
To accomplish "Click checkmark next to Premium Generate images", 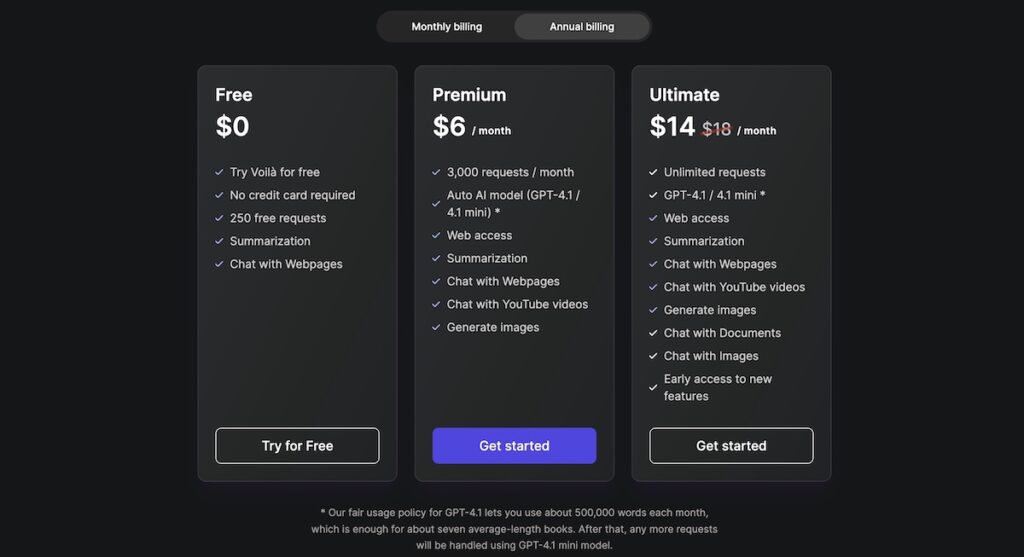I will click(436, 327).
